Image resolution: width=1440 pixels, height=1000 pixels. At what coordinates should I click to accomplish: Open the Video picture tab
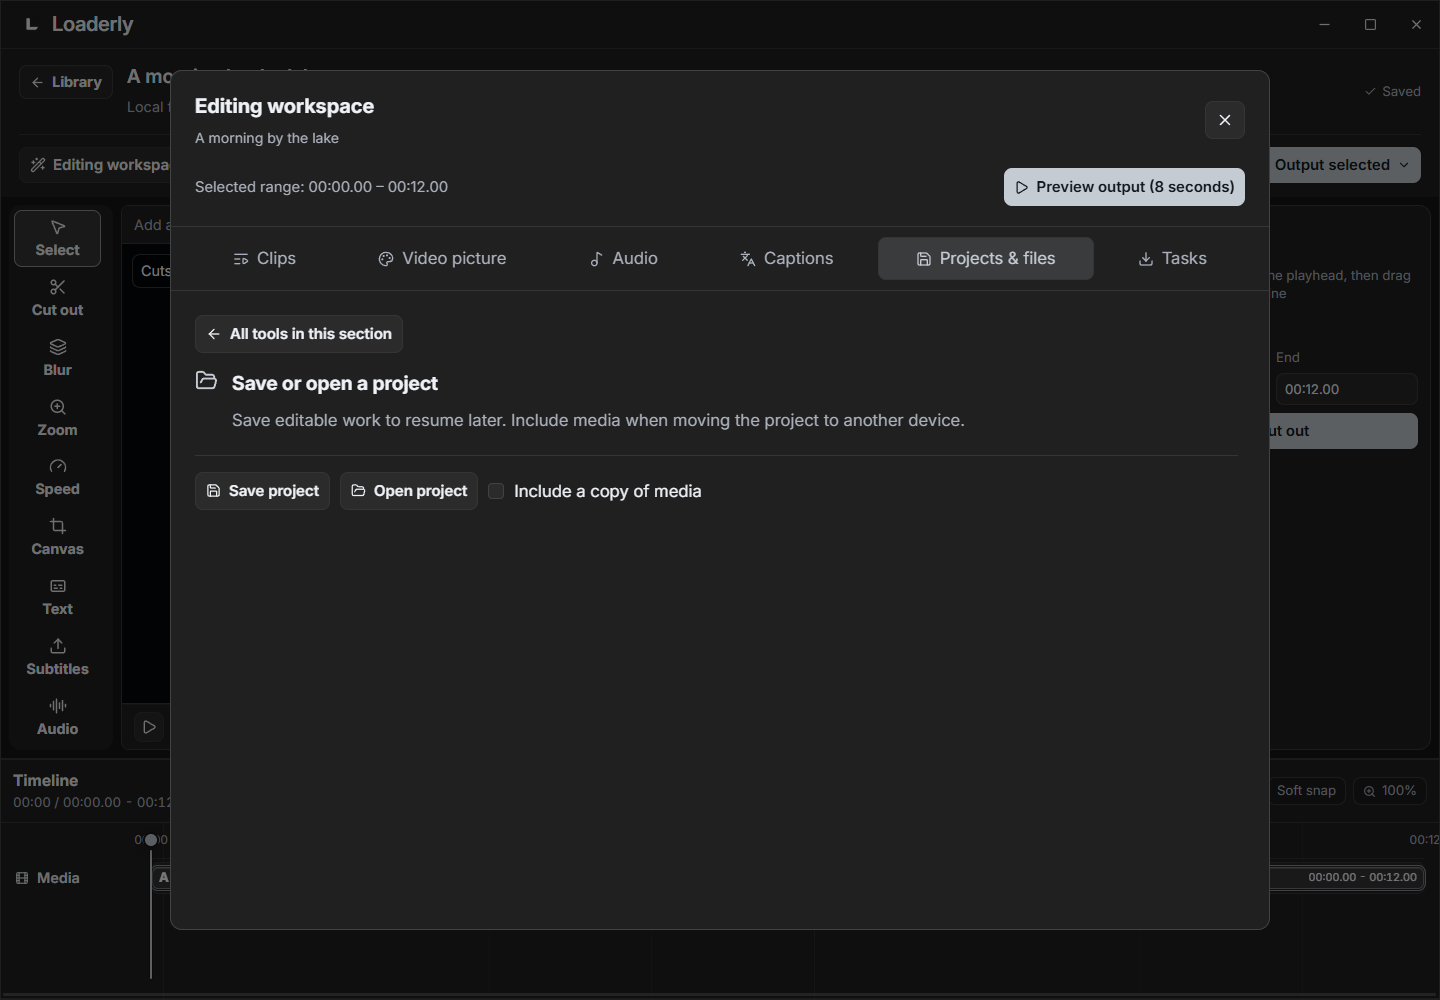(x=442, y=258)
